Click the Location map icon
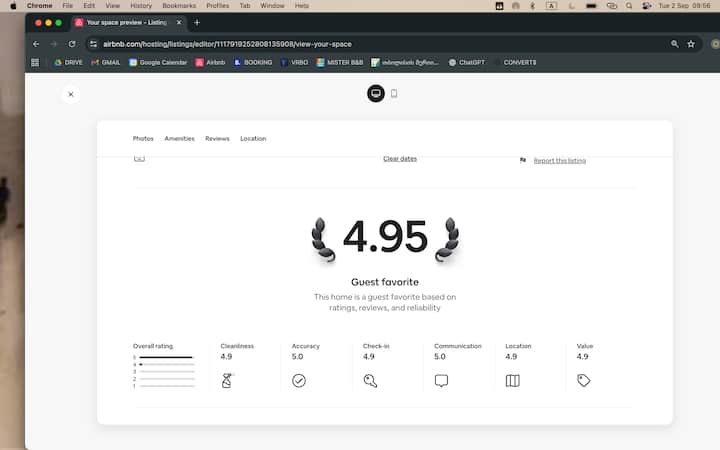 [x=512, y=380]
